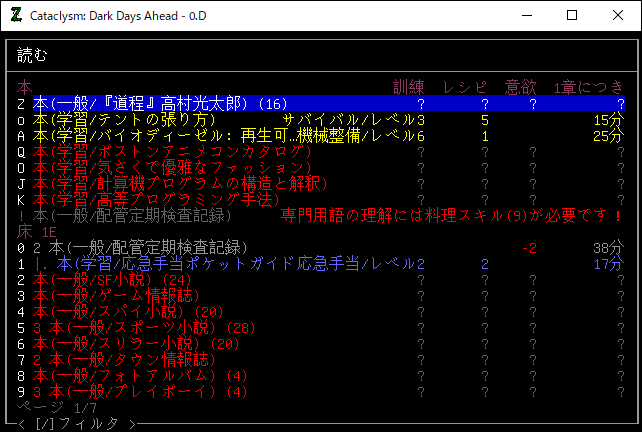Screen dimensions: 642x432
Task: Select the highlighted book 『道程』高村光太郎
Action: click(160, 103)
